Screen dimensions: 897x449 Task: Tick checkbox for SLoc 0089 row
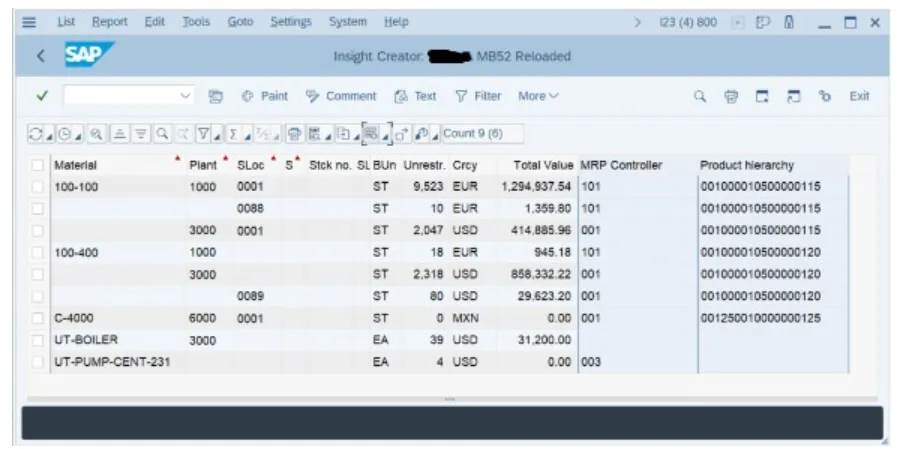click(38, 296)
